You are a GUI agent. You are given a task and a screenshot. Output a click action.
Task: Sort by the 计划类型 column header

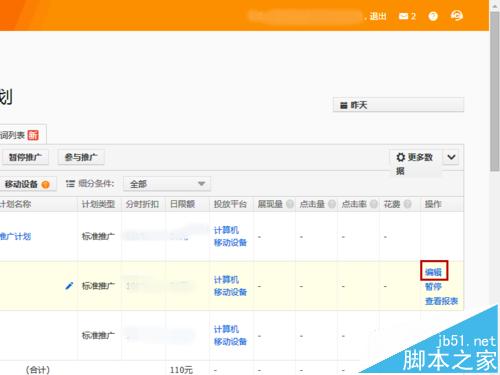(98, 204)
